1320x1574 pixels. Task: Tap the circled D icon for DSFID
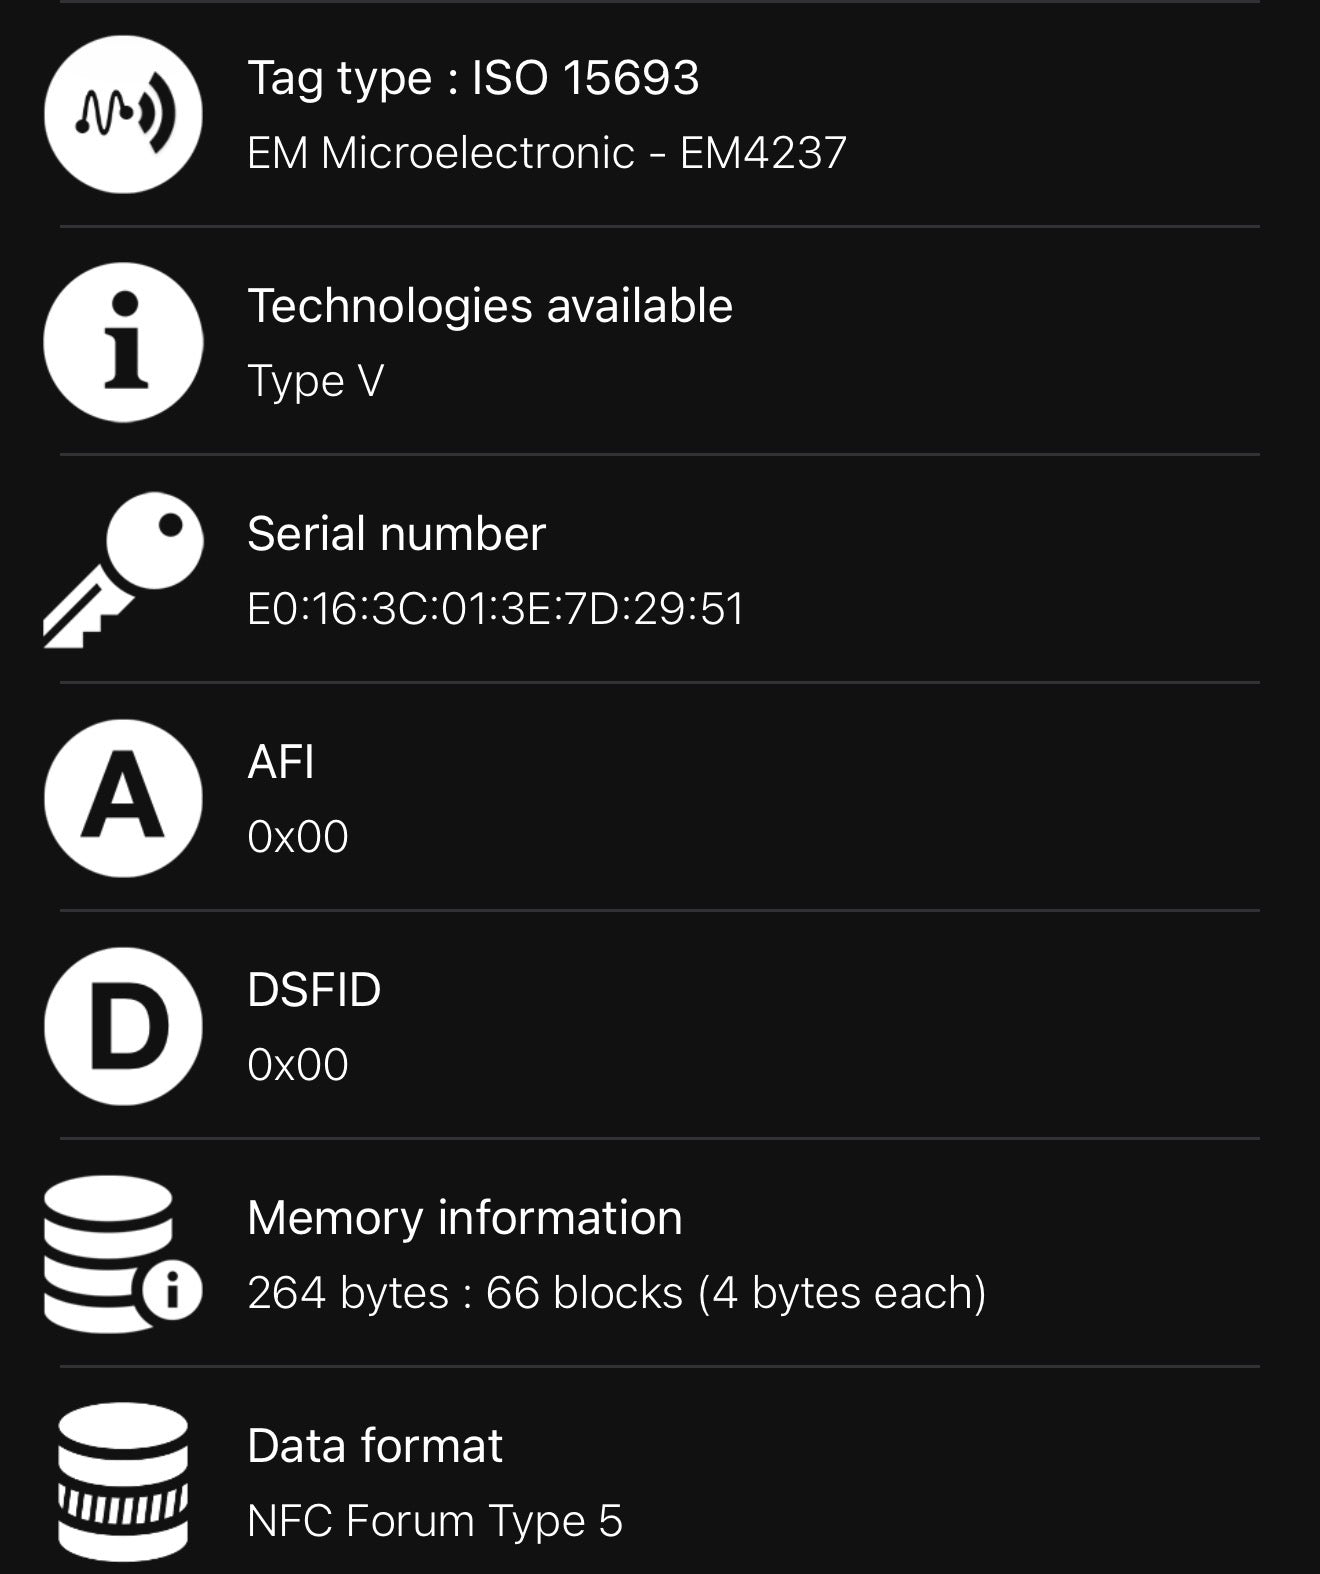point(123,1026)
